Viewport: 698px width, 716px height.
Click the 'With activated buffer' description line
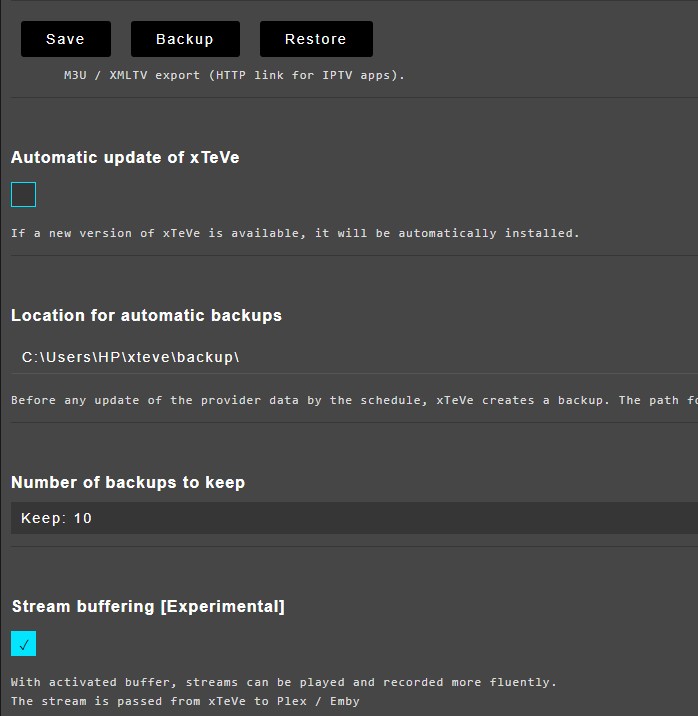283,682
